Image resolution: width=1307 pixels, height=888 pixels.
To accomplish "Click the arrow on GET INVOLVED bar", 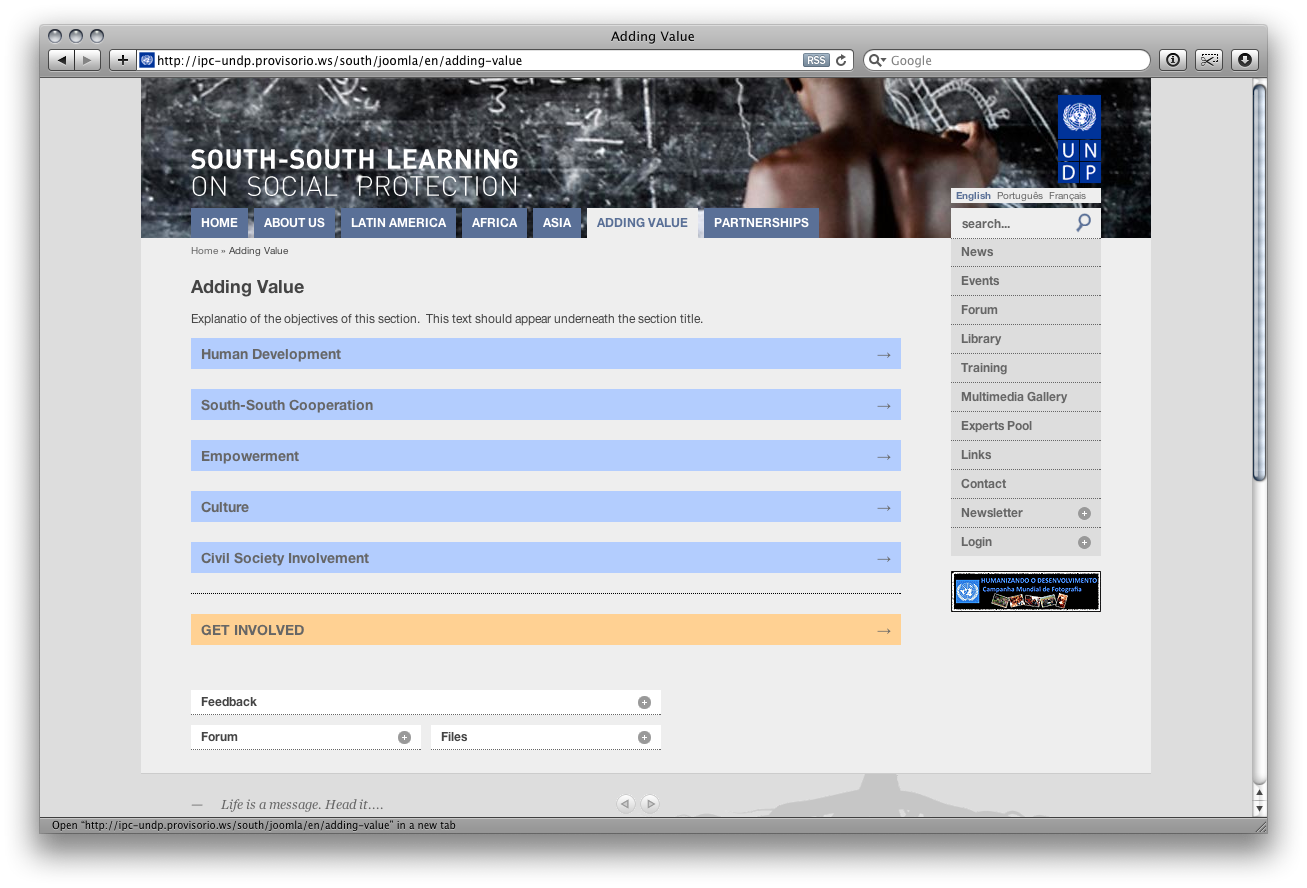I will 883,630.
